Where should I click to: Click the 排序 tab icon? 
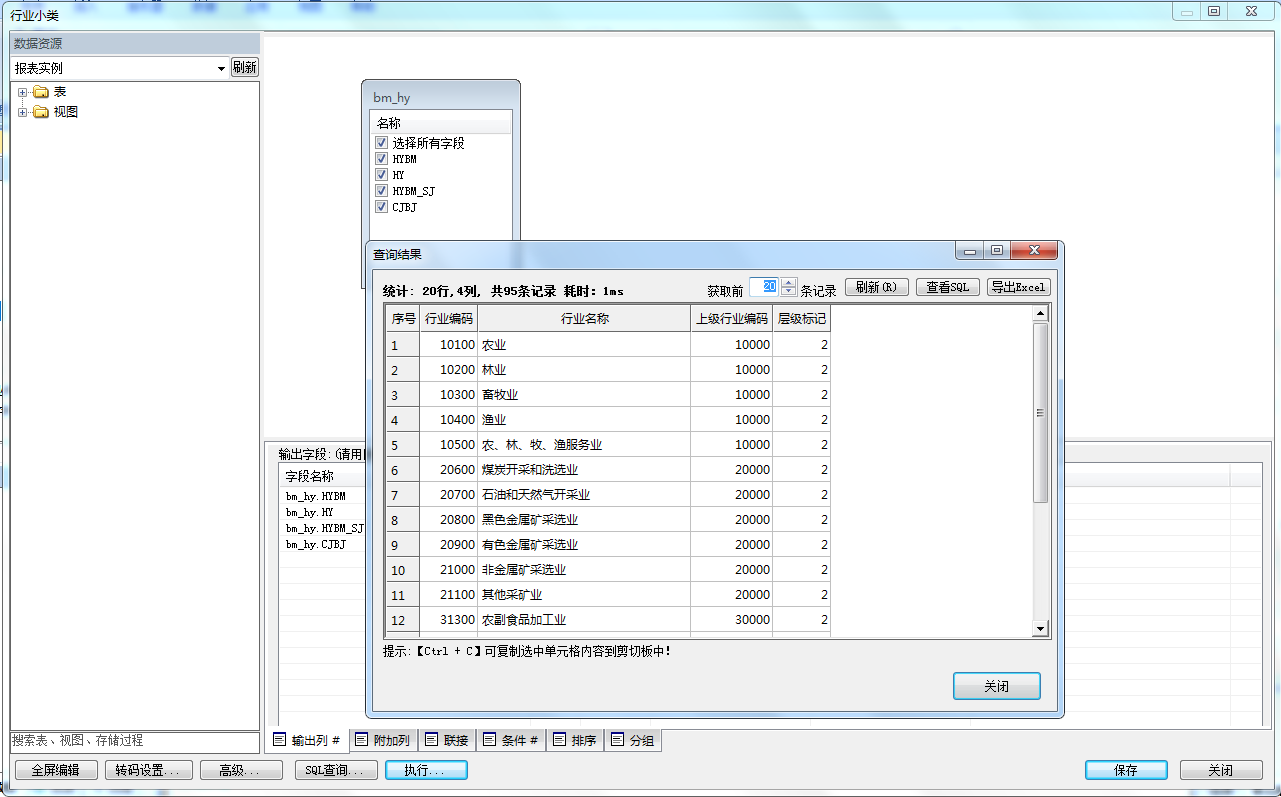point(560,741)
